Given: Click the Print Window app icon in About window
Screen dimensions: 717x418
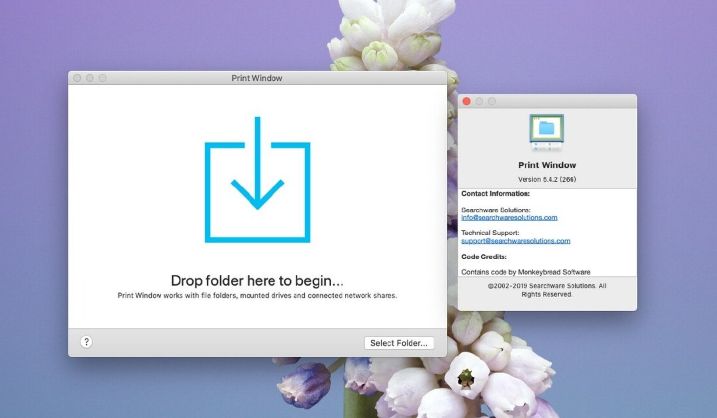Looking at the screenshot, I should pyautogui.click(x=547, y=133).
